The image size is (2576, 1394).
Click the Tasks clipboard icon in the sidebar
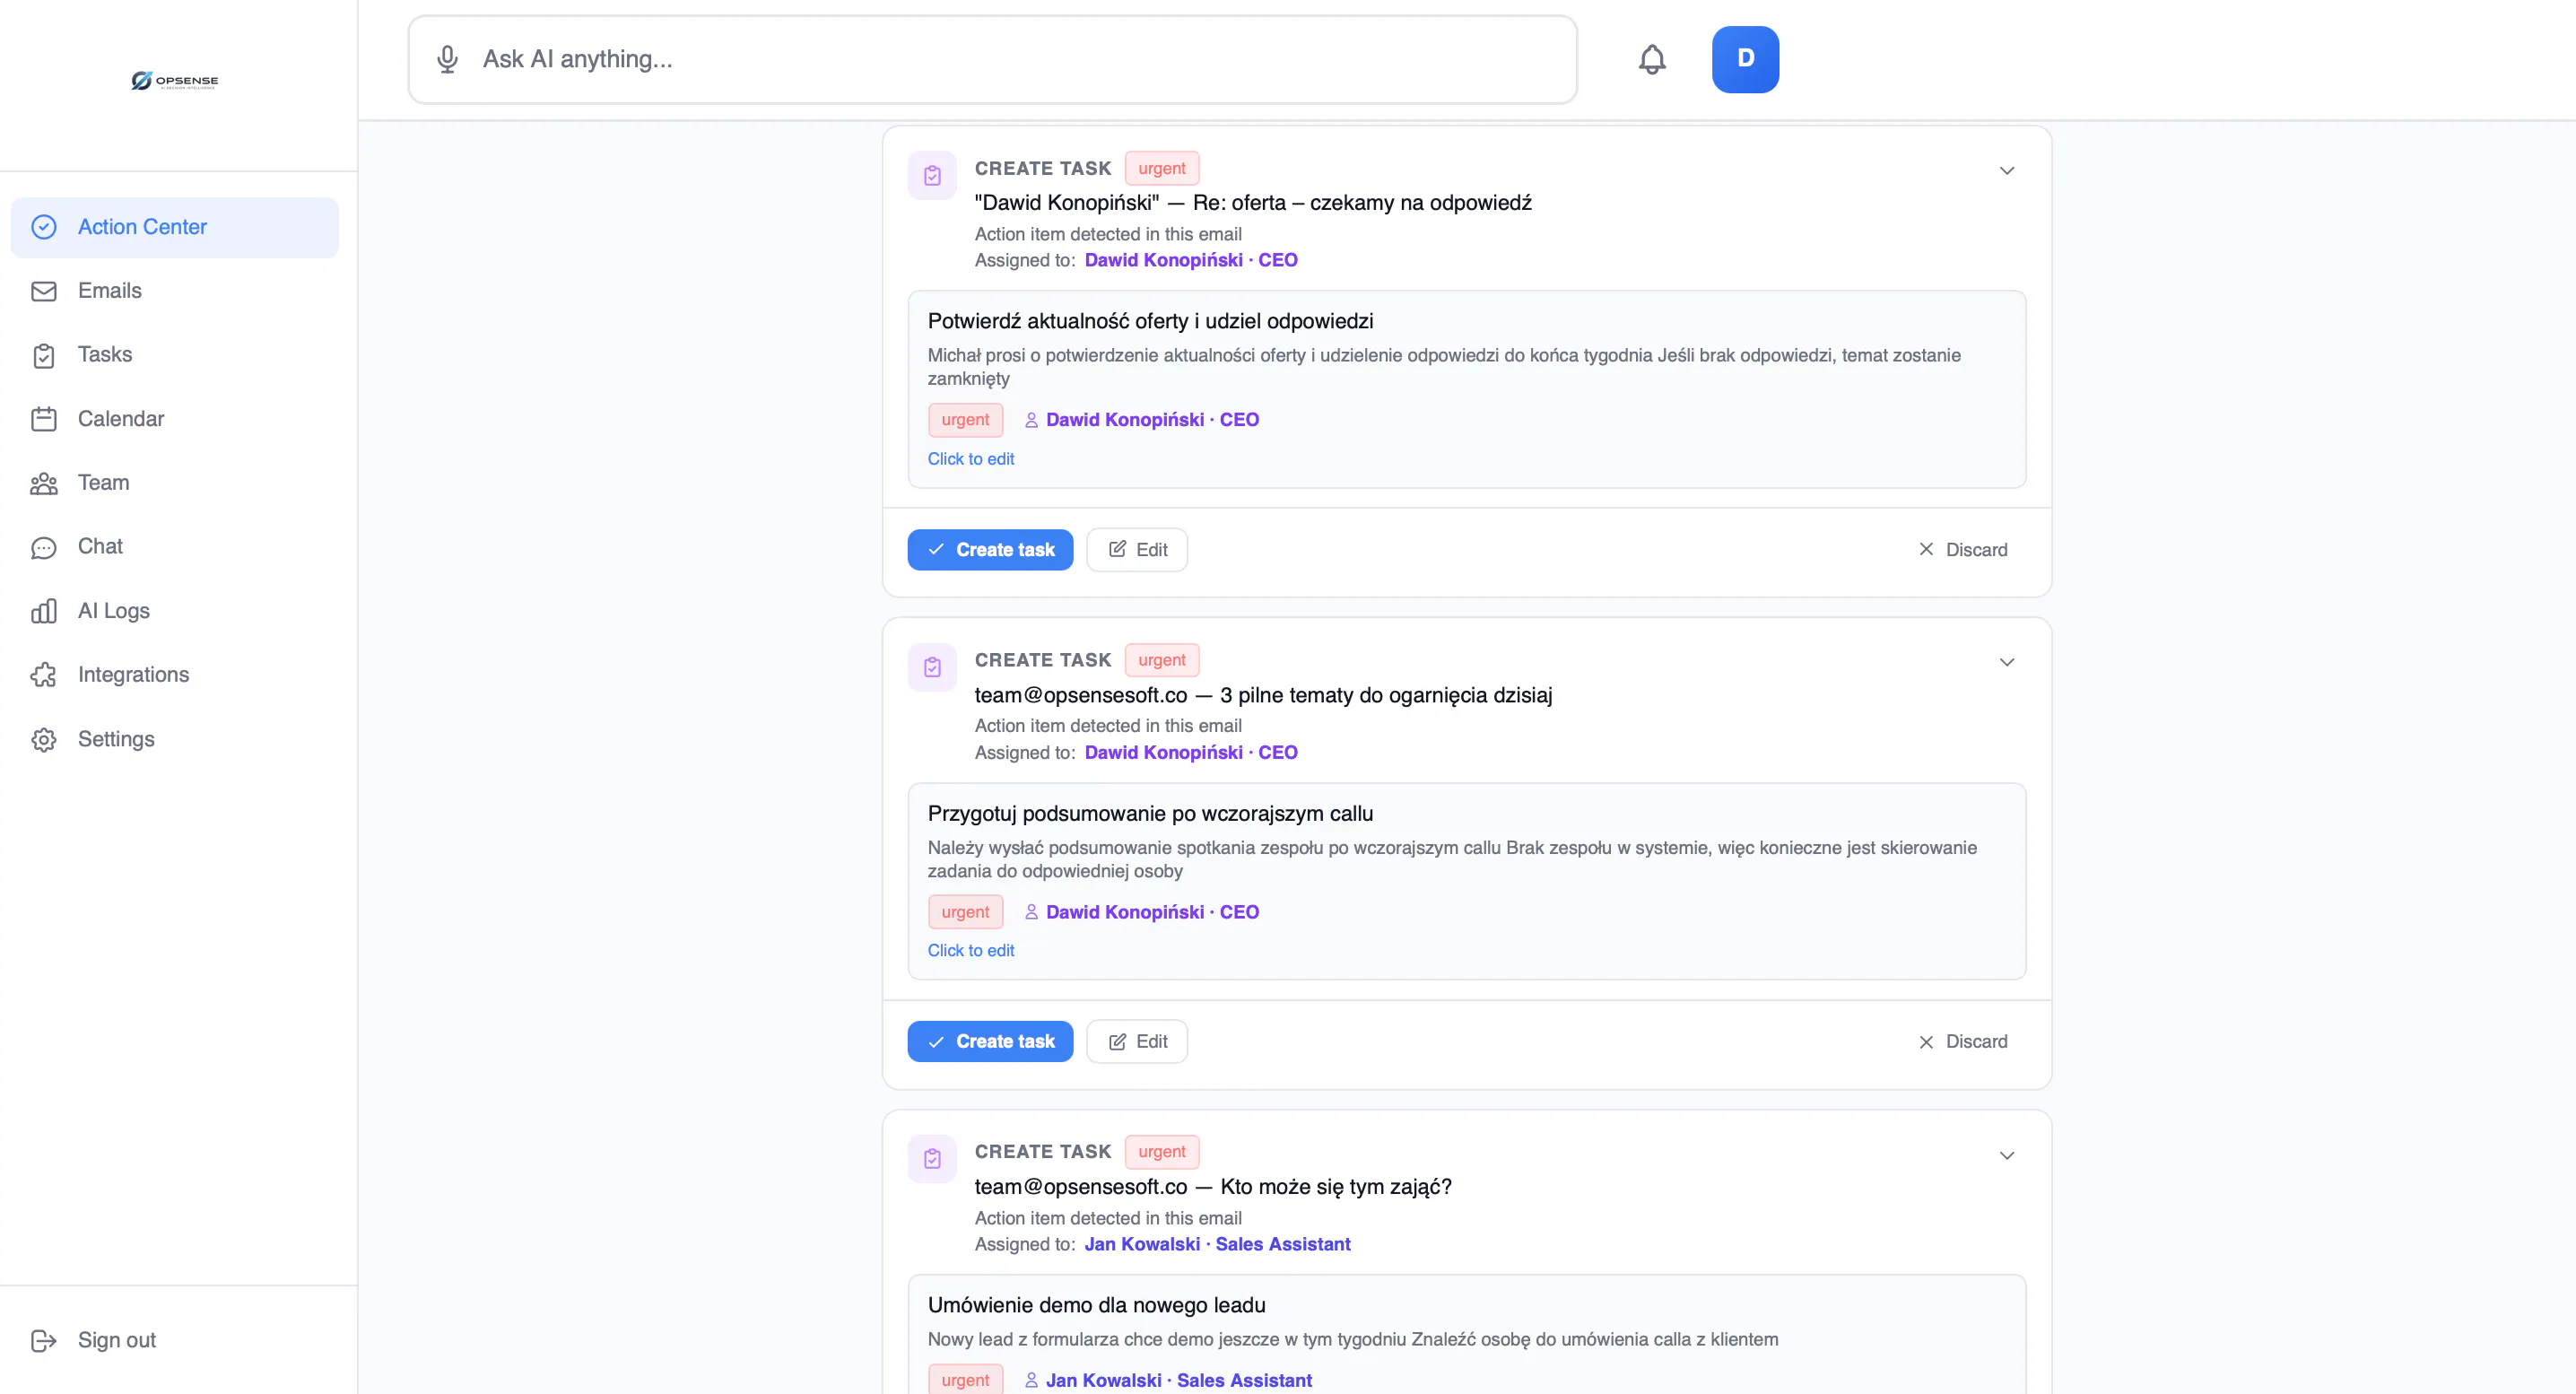click(x=44, y=355)
